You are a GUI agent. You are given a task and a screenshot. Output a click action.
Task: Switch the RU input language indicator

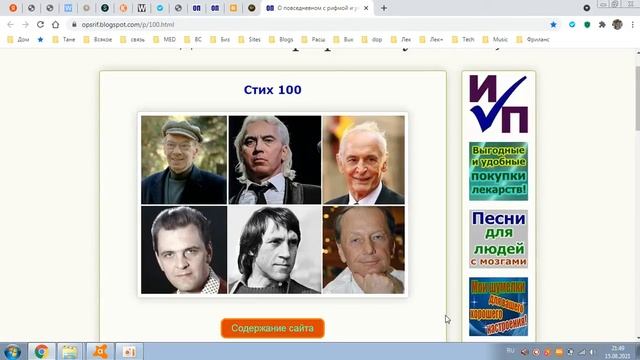[x=510, y=351]
